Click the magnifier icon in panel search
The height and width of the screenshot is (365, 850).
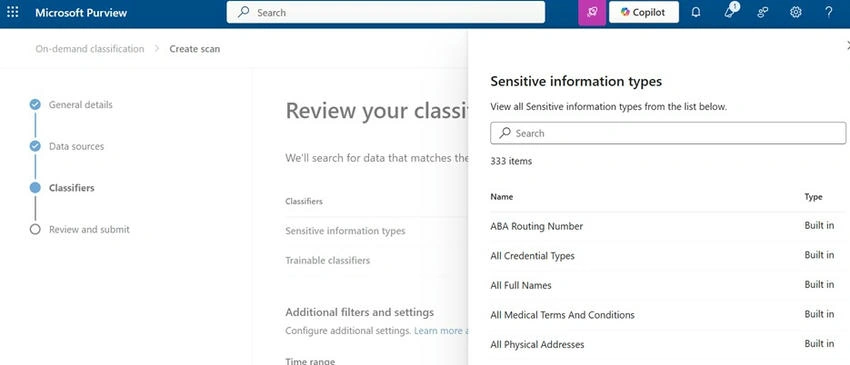(x=505, y=133)
